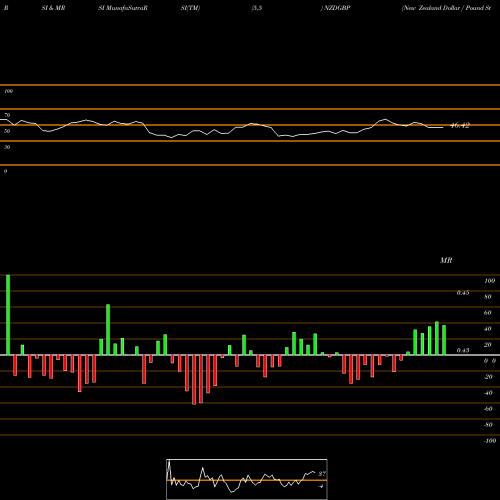Image resolution: width=500 pixels, height=500 pixels.
Task: Click the '(5,5' parameter text in header
Action: click(257, 8)
